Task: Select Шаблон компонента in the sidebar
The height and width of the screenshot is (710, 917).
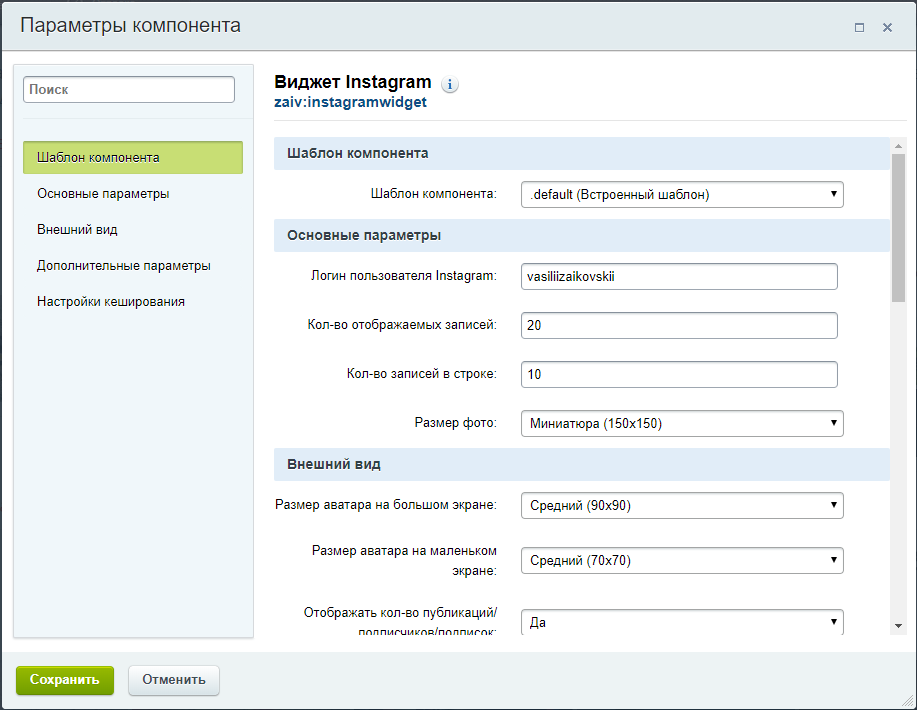Action: tap(132, 158)
